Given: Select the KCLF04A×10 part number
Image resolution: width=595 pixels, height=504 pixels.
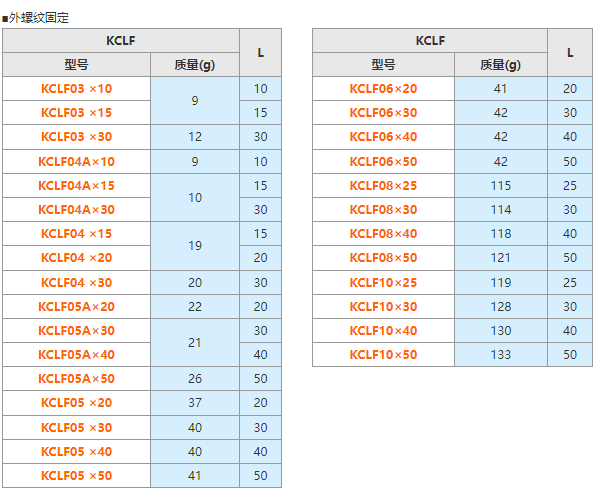Looking at the screenshot, I should 76,162.
